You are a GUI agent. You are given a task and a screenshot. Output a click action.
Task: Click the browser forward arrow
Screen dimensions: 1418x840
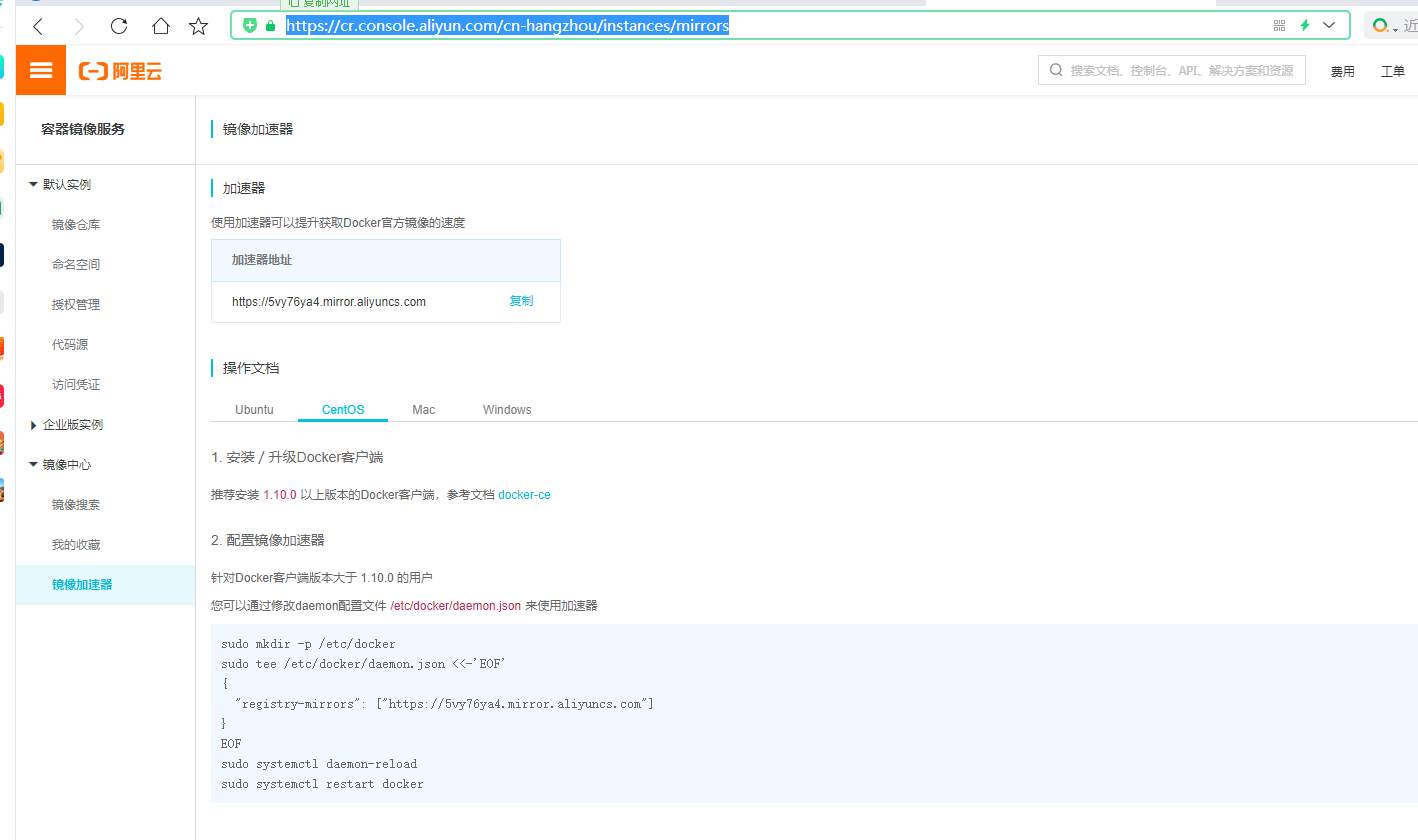click(79, 26)
